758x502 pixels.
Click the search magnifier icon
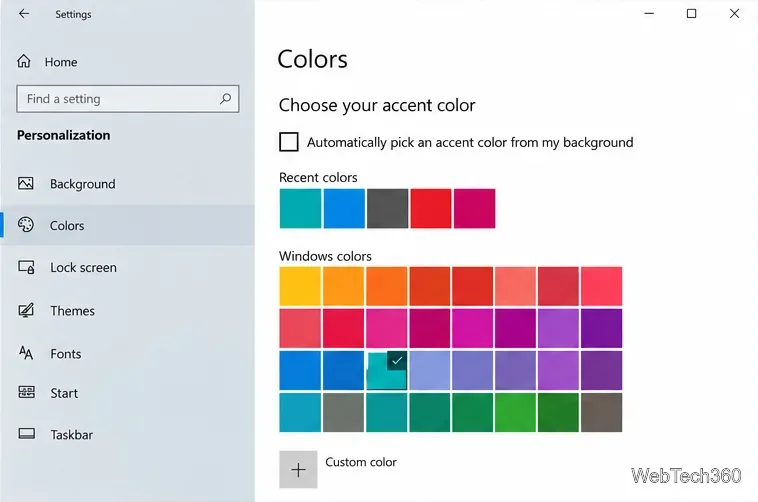coord(225,99)
